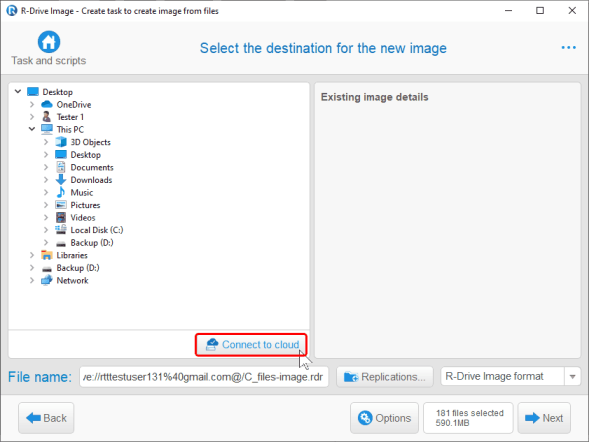This screenshot has width=589, height=442.
Task: Click the Network icon
Action: [47, 280]
